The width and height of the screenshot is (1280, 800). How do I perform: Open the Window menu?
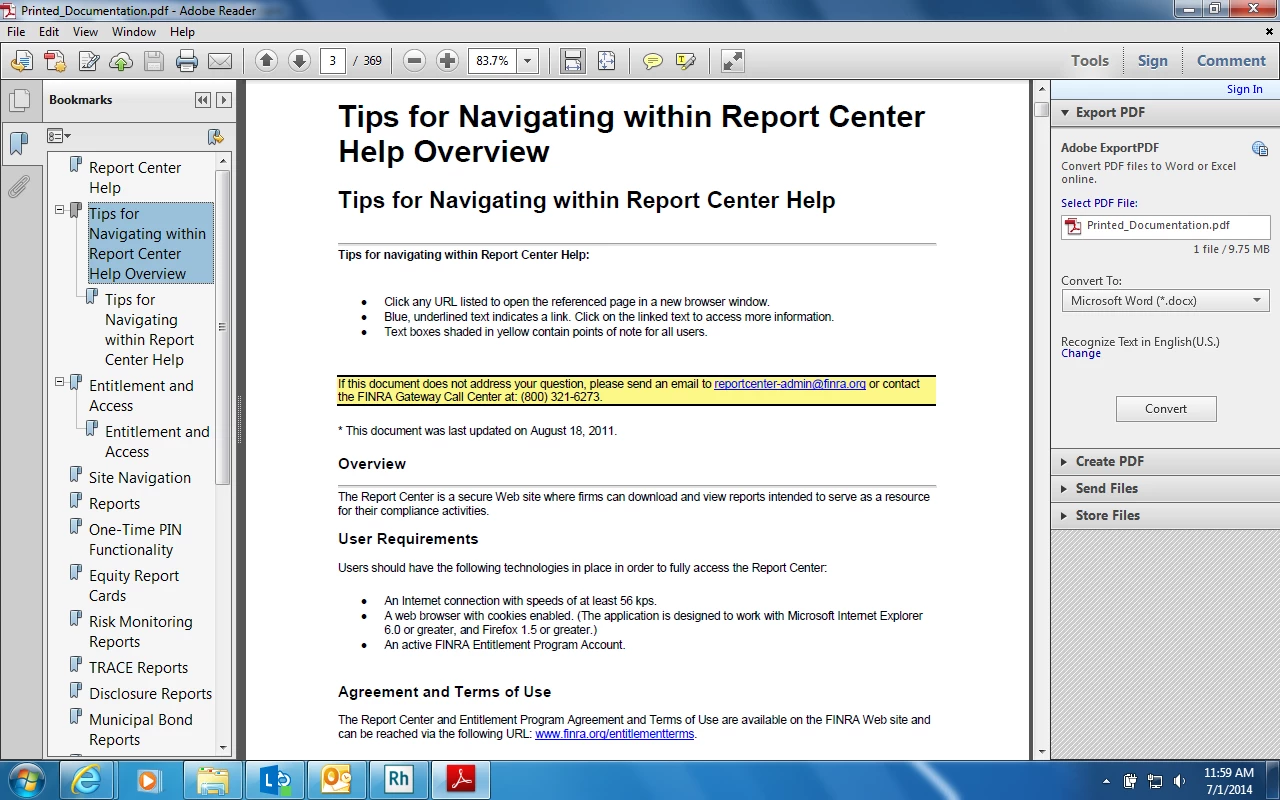point(134,32)
